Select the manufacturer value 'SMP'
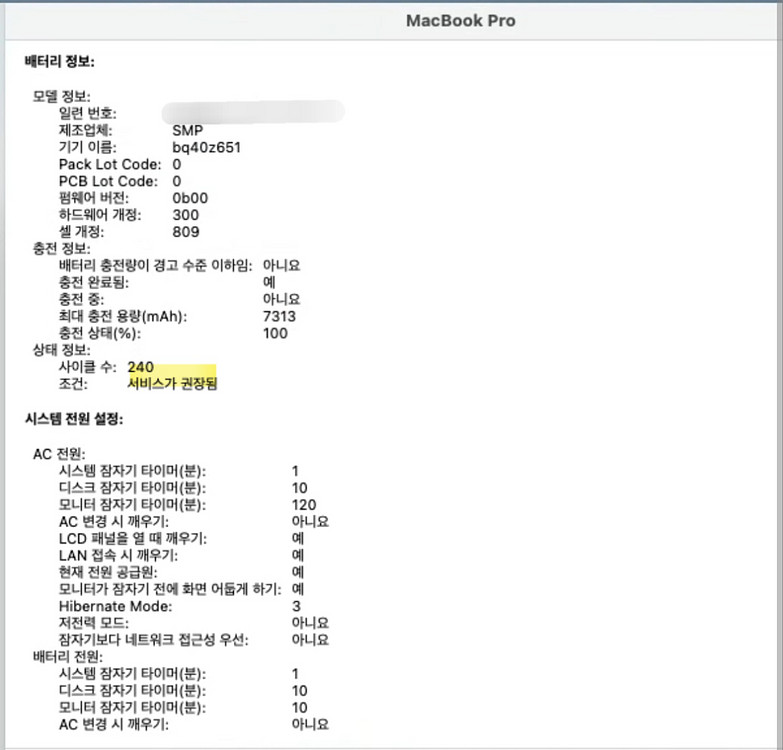Image resolution: width=783 pixels, height=750 pixels. [x=188, y=130]
